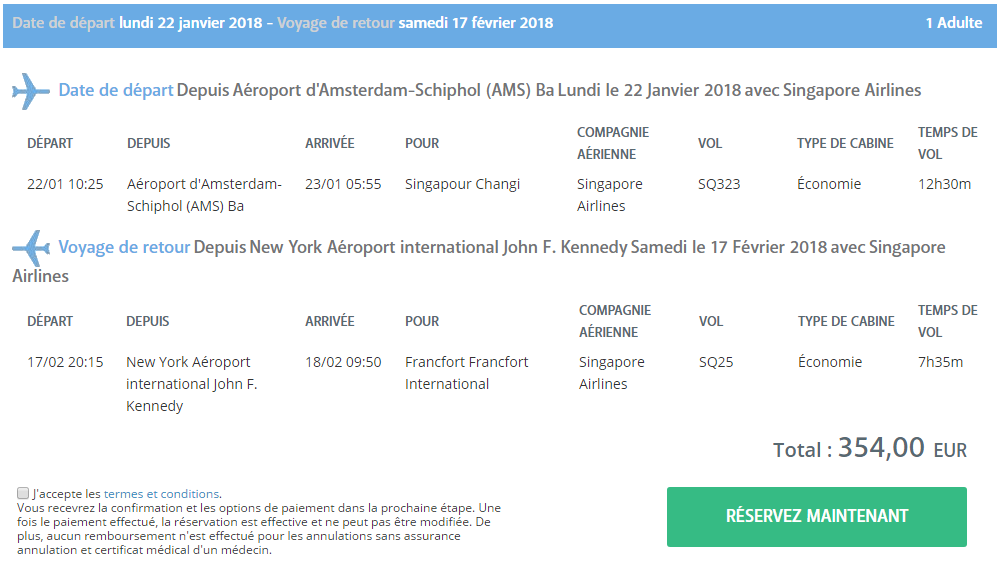Click the RÉSERVEZ MAINTENANT button
This screenshot has width=1003, height=567.
pos(816,516)
